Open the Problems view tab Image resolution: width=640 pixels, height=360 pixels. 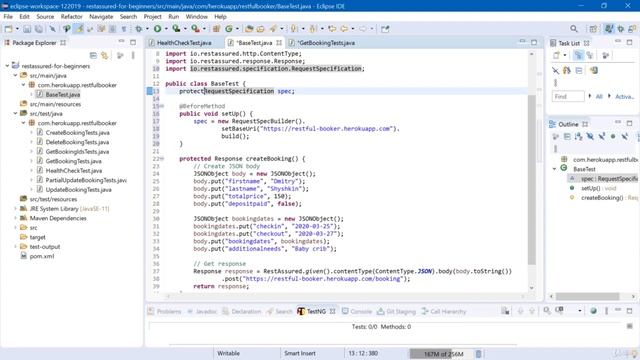click(x=164, y=311)
